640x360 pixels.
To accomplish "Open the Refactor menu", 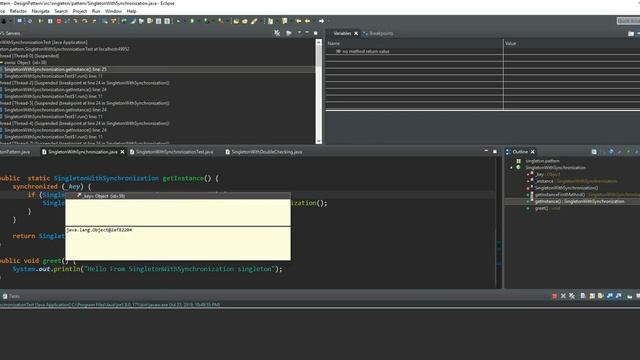I will pyautogui.click(x=18, y=11).
